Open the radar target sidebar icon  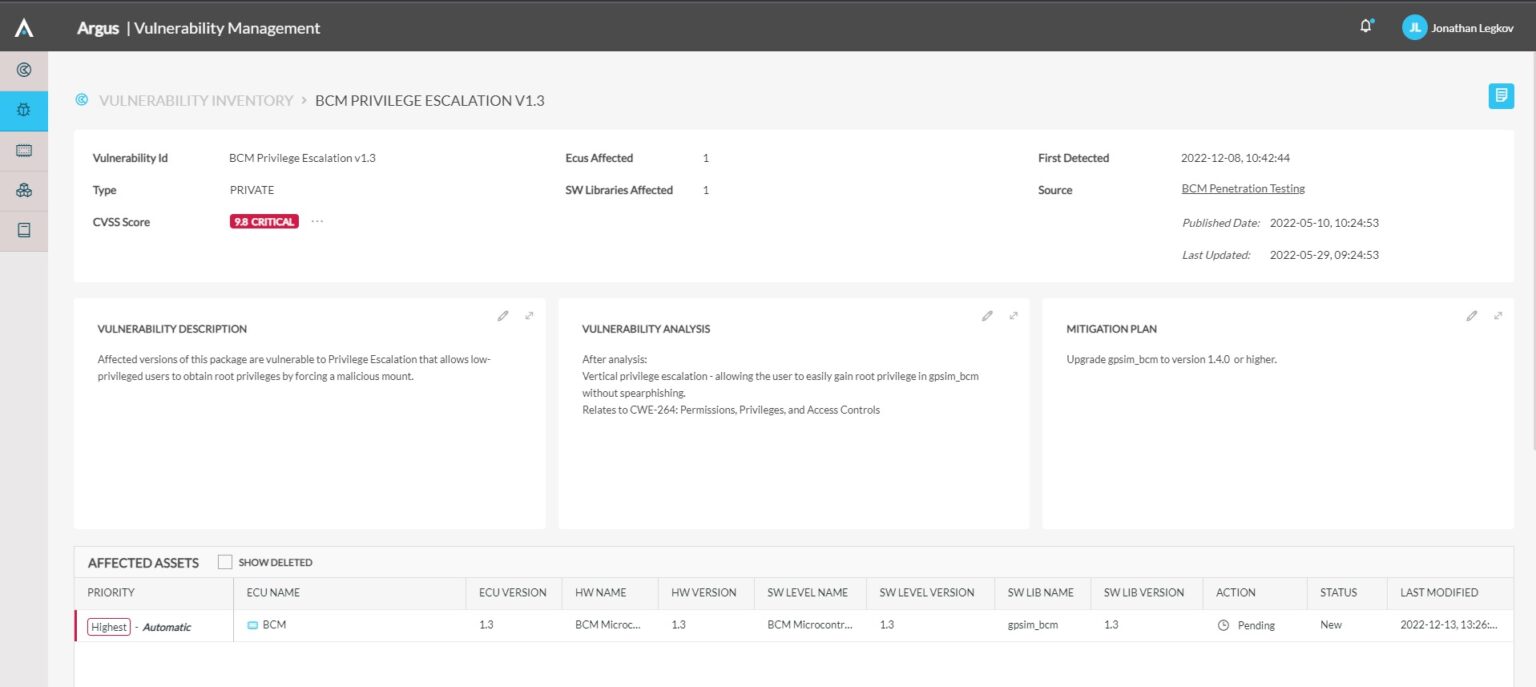pyautogui.click(x=24, y=70)
